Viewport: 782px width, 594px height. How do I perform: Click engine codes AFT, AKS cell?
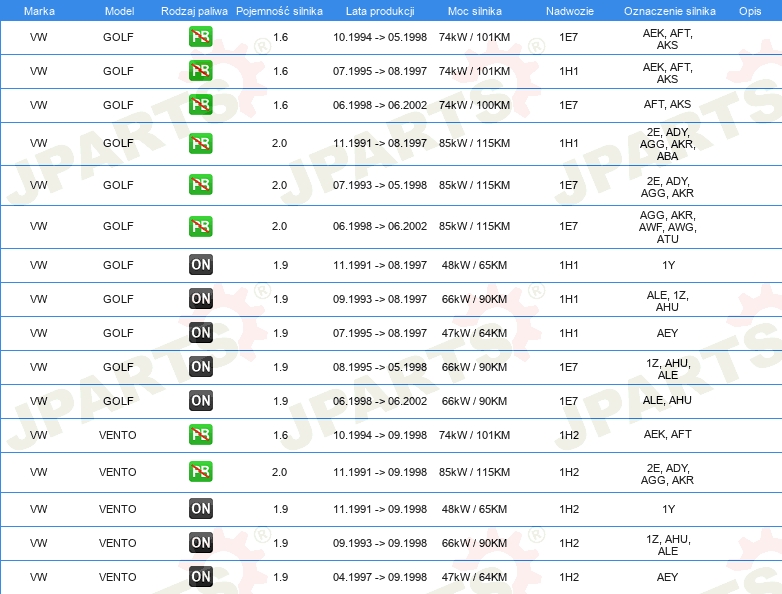pos(667,104)
